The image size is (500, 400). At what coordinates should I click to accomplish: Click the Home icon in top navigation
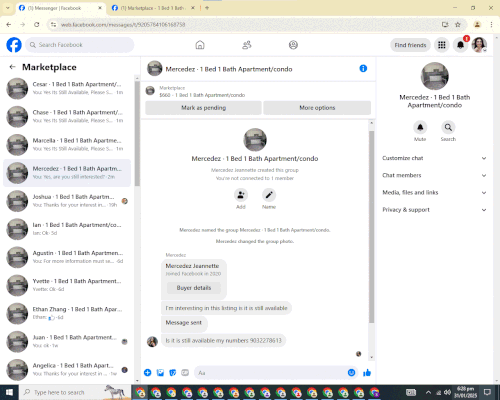(x=200, y=45)
